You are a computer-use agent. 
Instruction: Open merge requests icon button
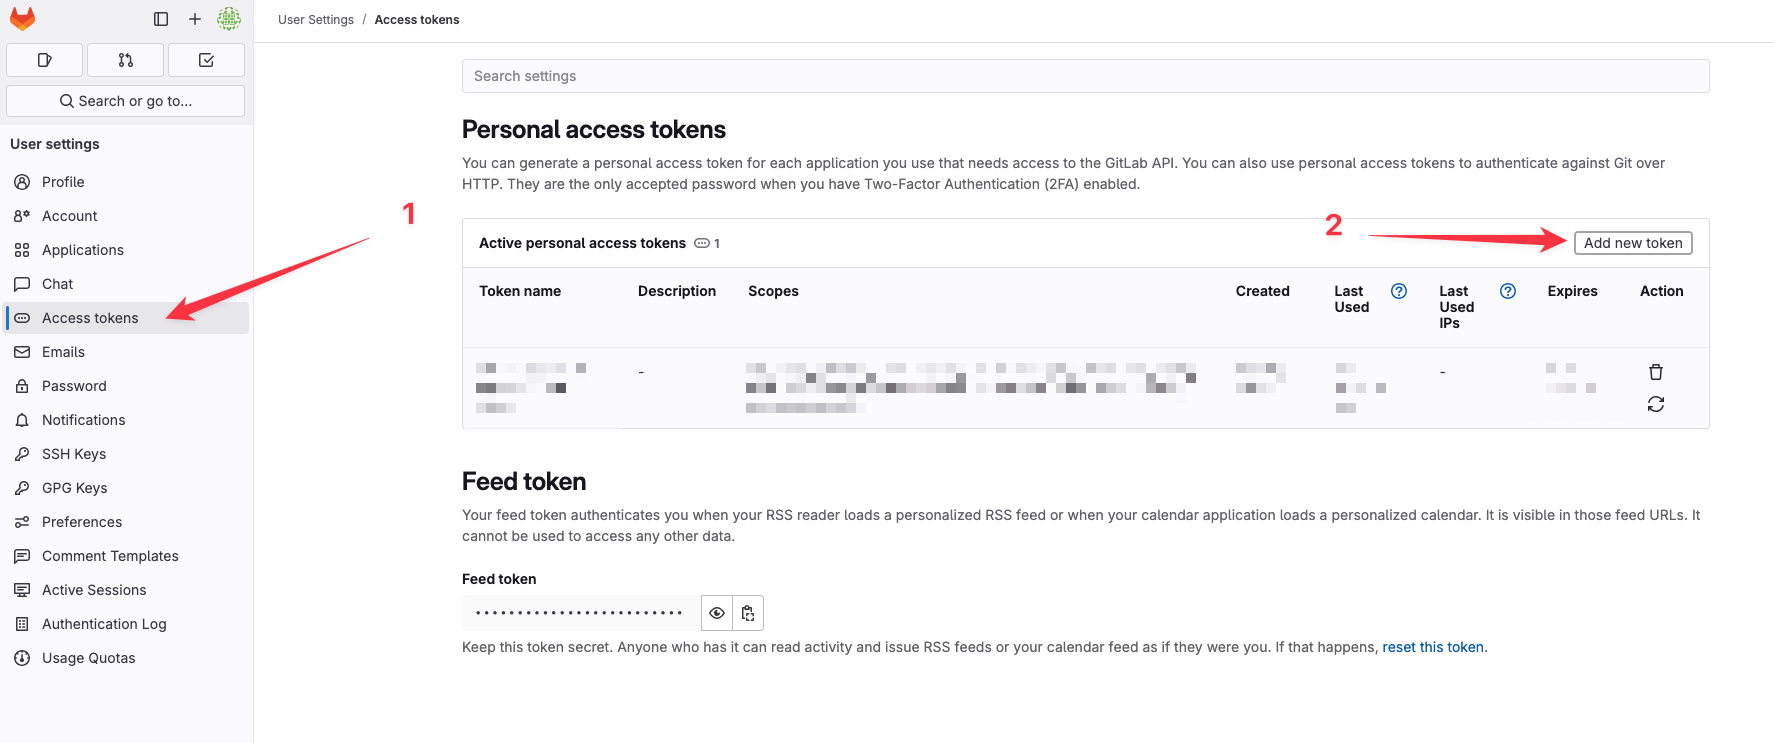tap(125, 60)
